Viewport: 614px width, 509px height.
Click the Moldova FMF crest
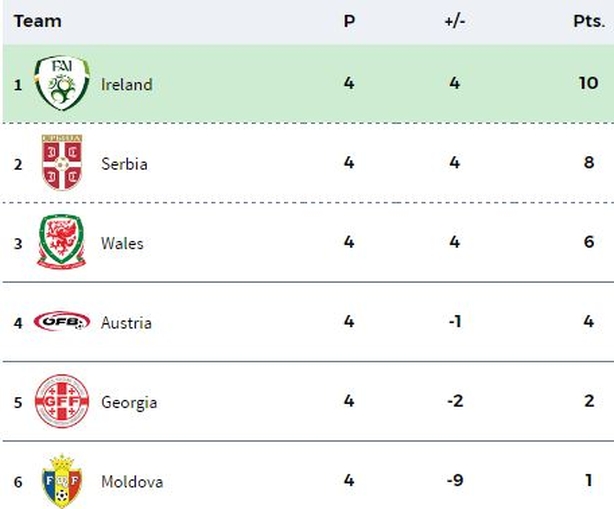61,481
